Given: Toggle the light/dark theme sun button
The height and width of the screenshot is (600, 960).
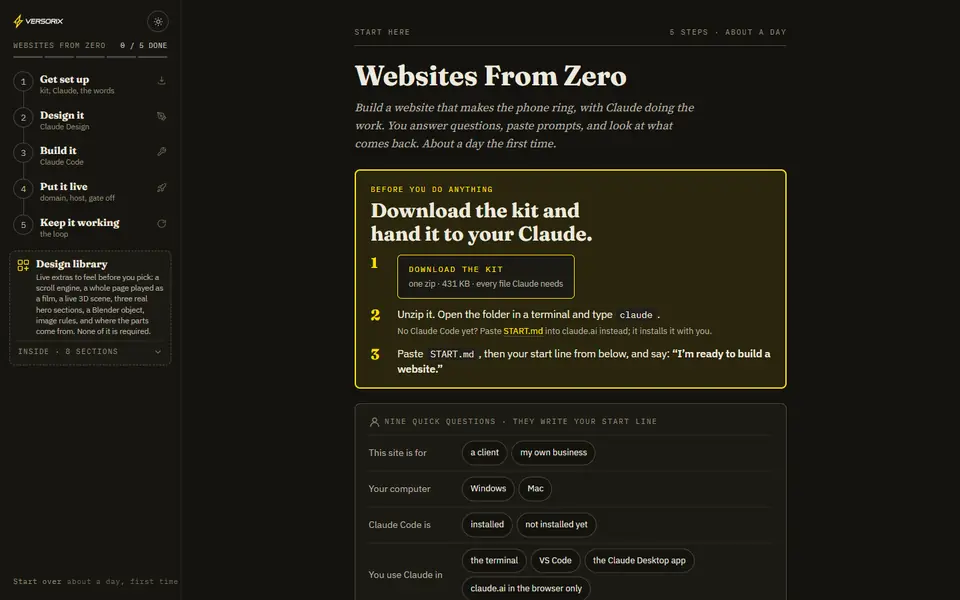Looking at the screenshot, I should (158, 21).
